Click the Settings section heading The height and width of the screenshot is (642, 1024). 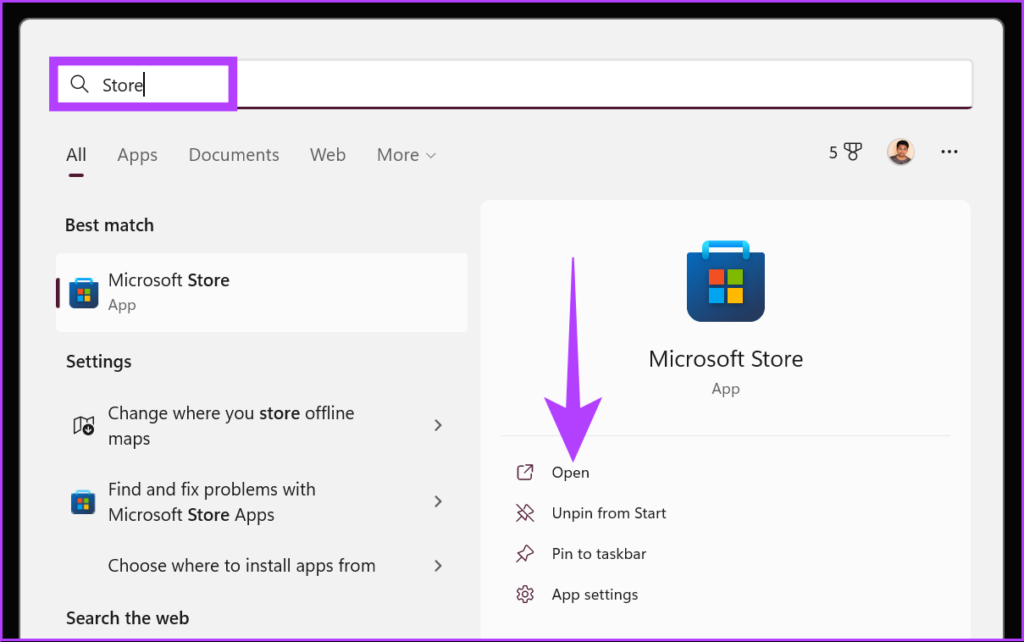point(99,362)
